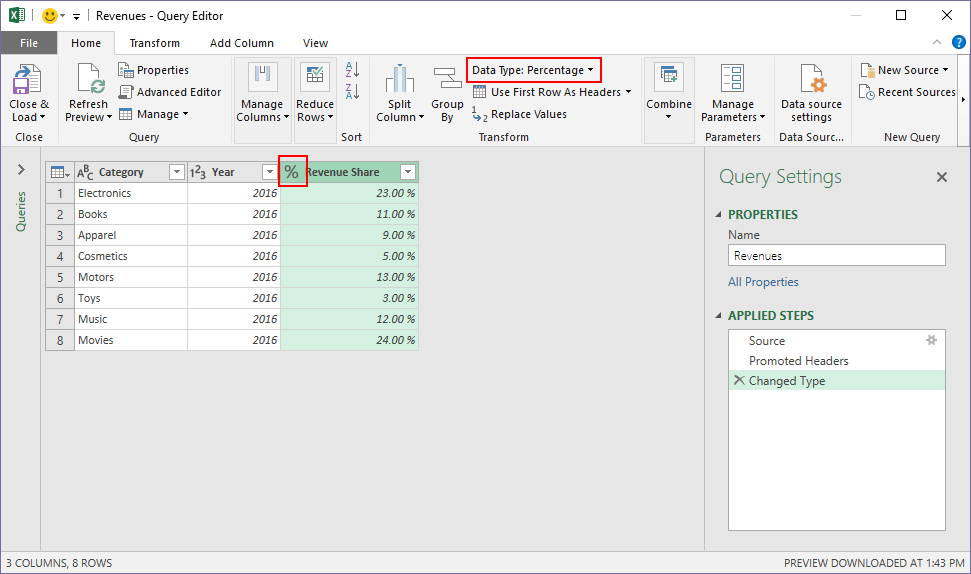The height and width of the screenshot is (574, 971).
Task: Click Replace Values
Action: (519, 114)
